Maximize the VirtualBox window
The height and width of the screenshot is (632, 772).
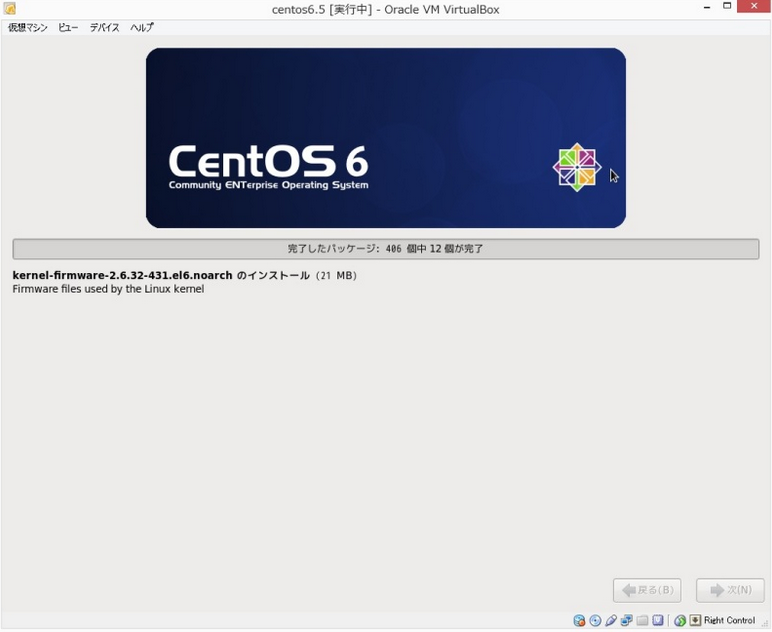[x=727, y=6]
